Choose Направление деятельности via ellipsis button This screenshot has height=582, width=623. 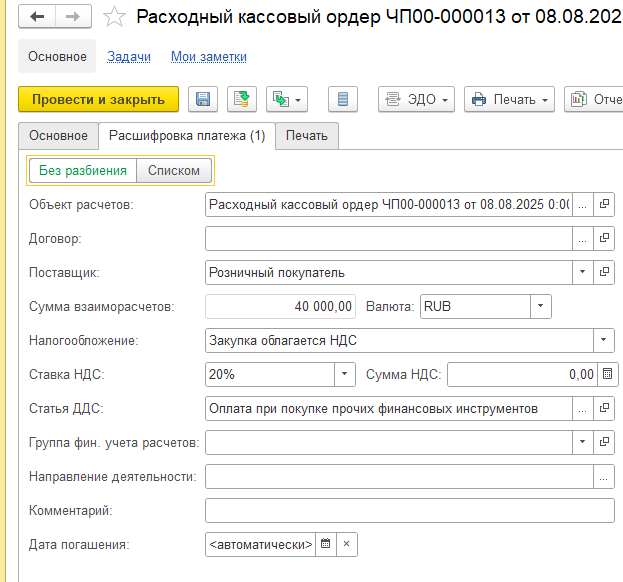[604, 476]
